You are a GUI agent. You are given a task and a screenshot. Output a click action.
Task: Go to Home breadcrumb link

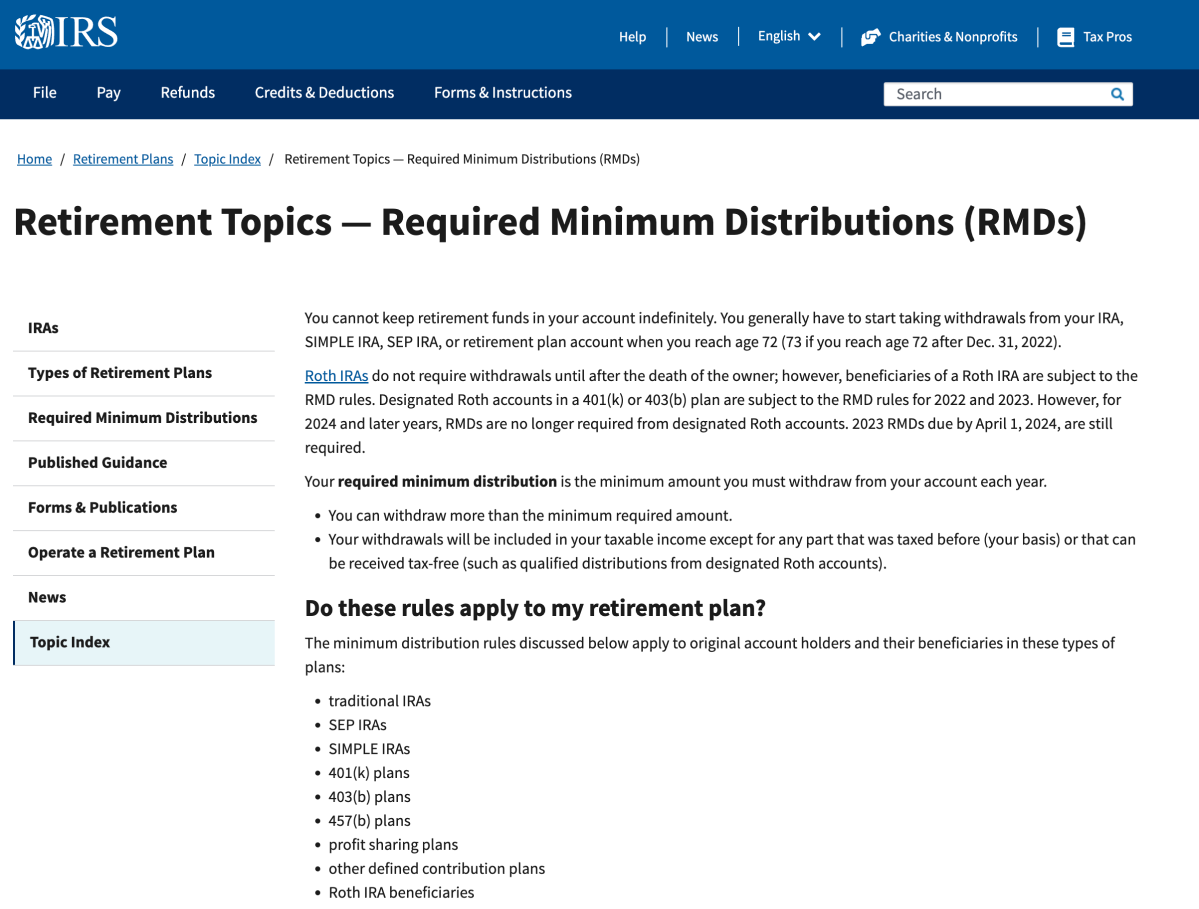click(34, 159)
